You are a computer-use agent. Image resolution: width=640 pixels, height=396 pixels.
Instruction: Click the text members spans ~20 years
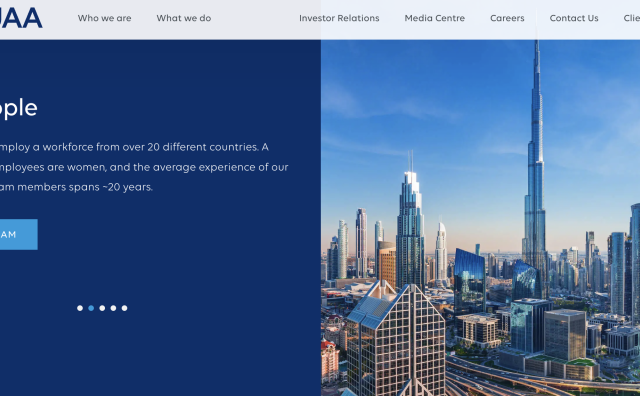click(x=76, y=187)
